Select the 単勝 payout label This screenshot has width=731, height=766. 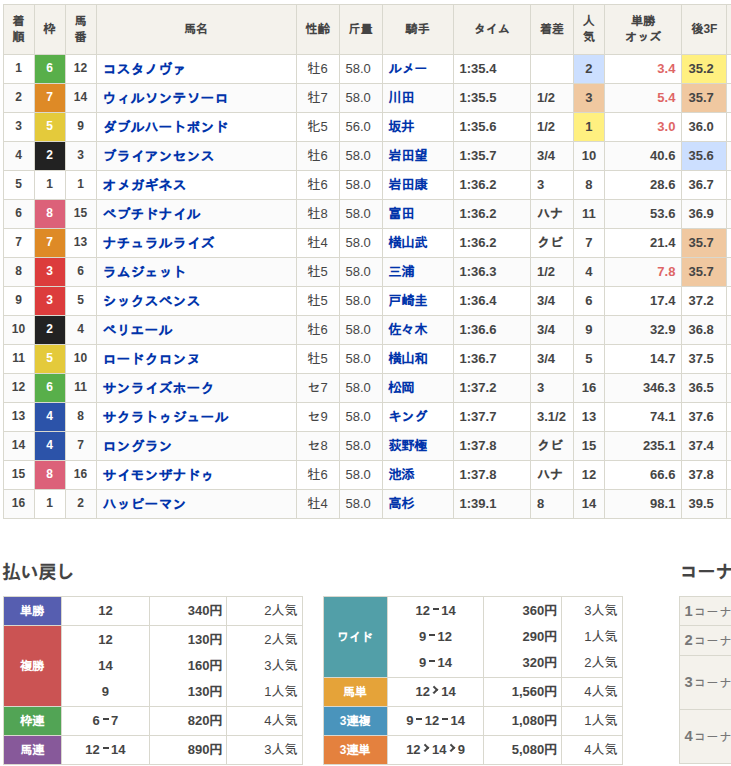pyautogui.click(x=32, y=611)
